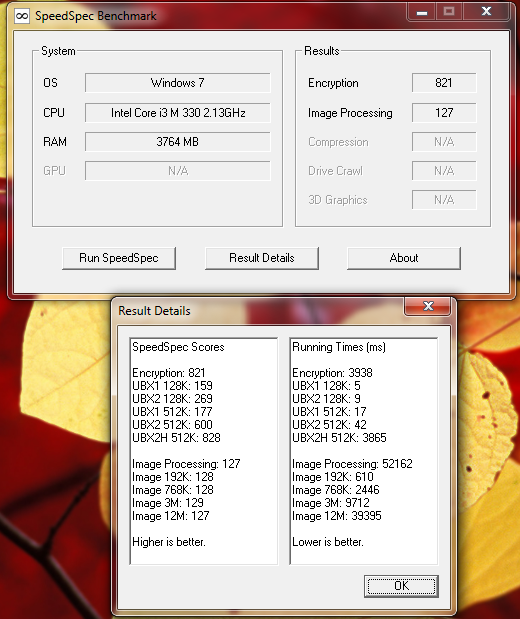Select score line Image 3M: 129
The image size is (520, 619).
tap(168, 503)
